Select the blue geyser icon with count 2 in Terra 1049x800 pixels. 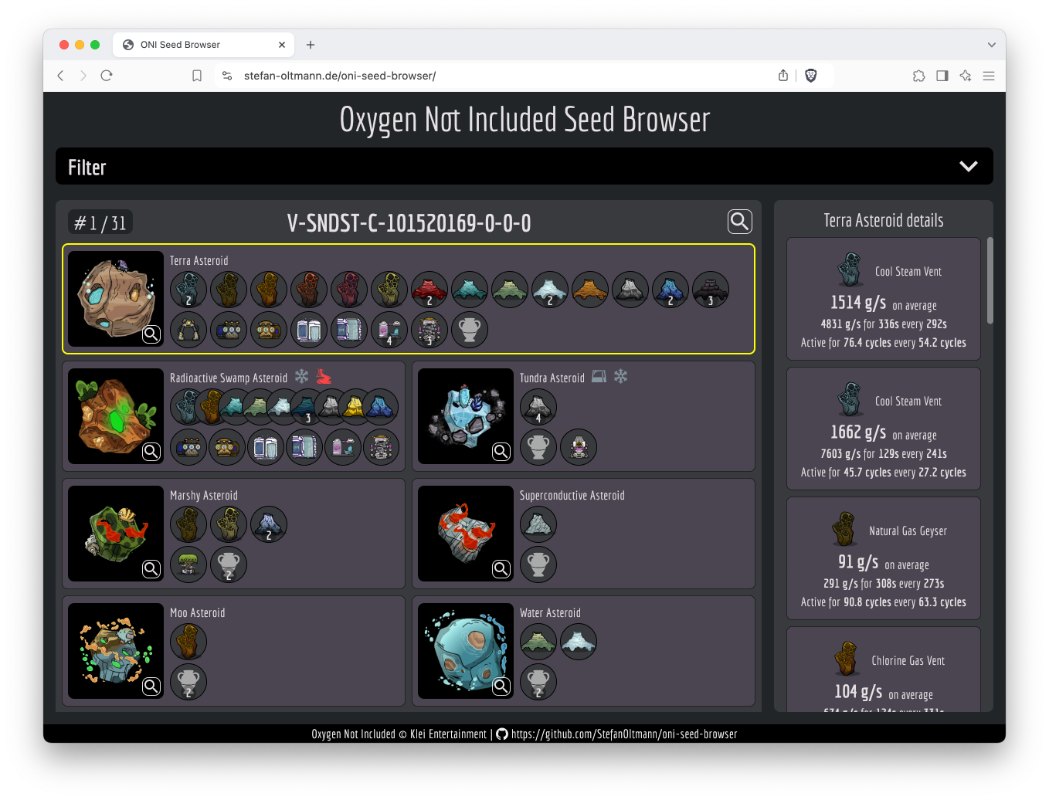[670, 290]
